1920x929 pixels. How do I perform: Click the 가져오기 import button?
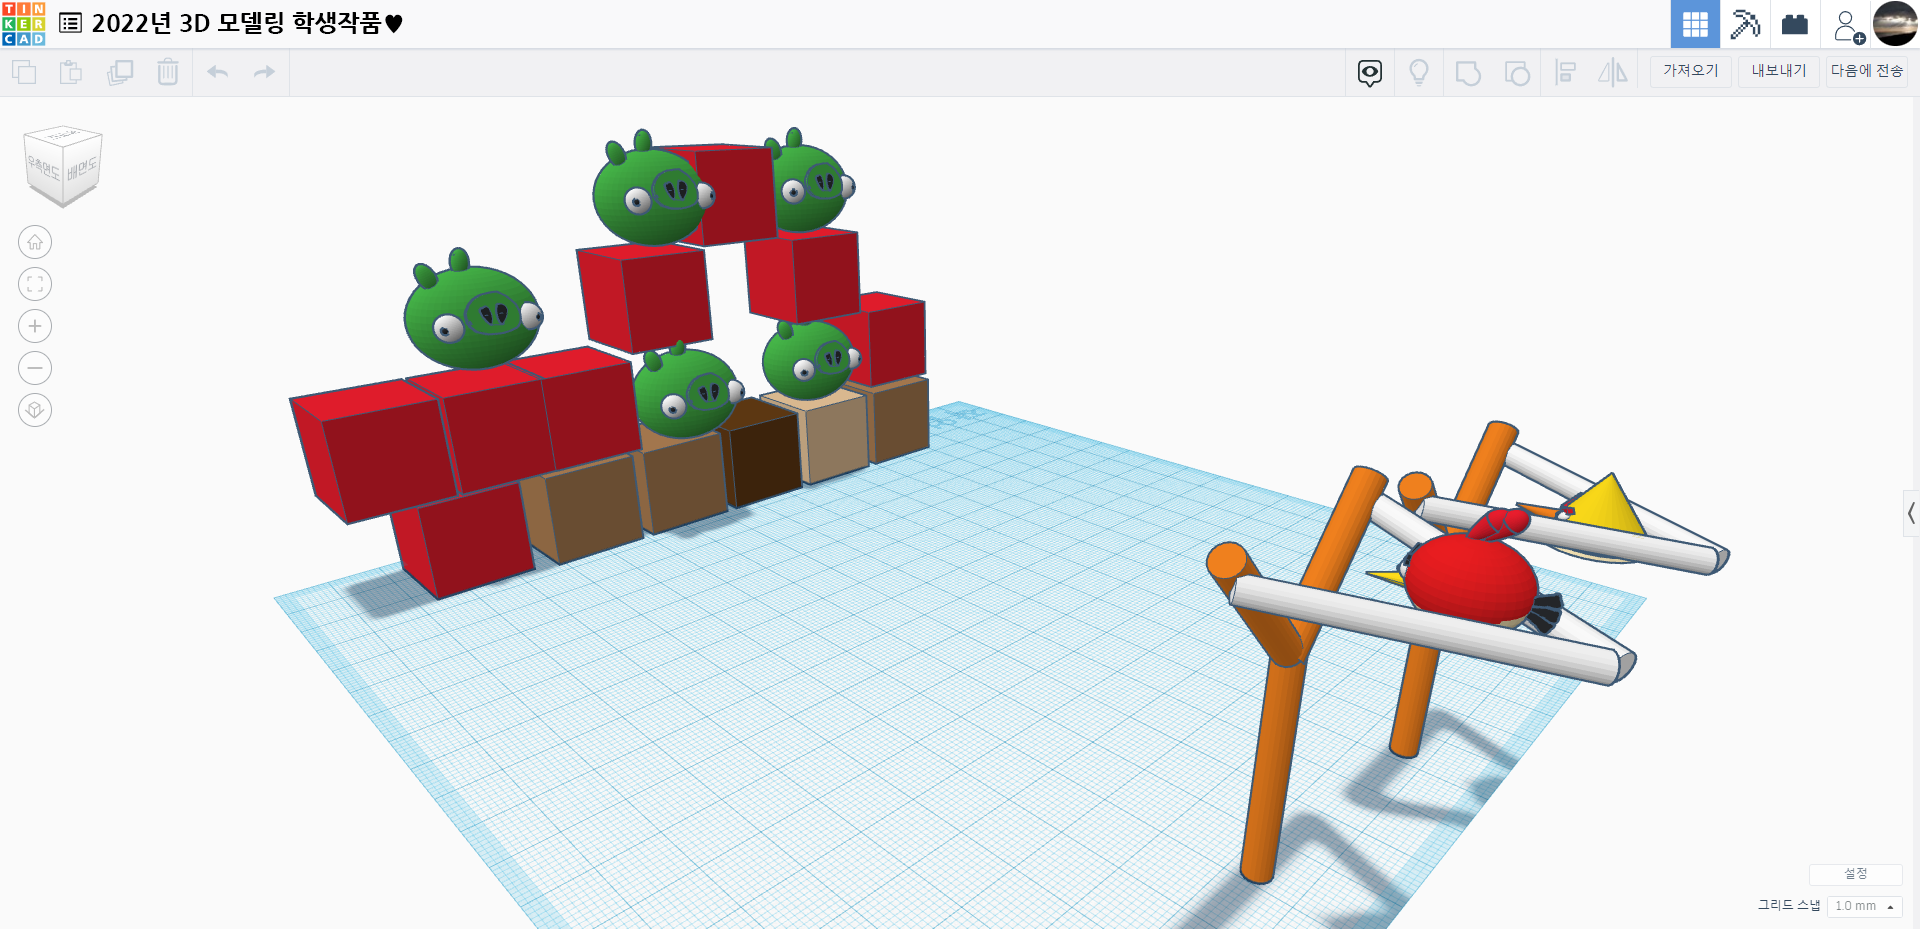(x=1691, y=71)
